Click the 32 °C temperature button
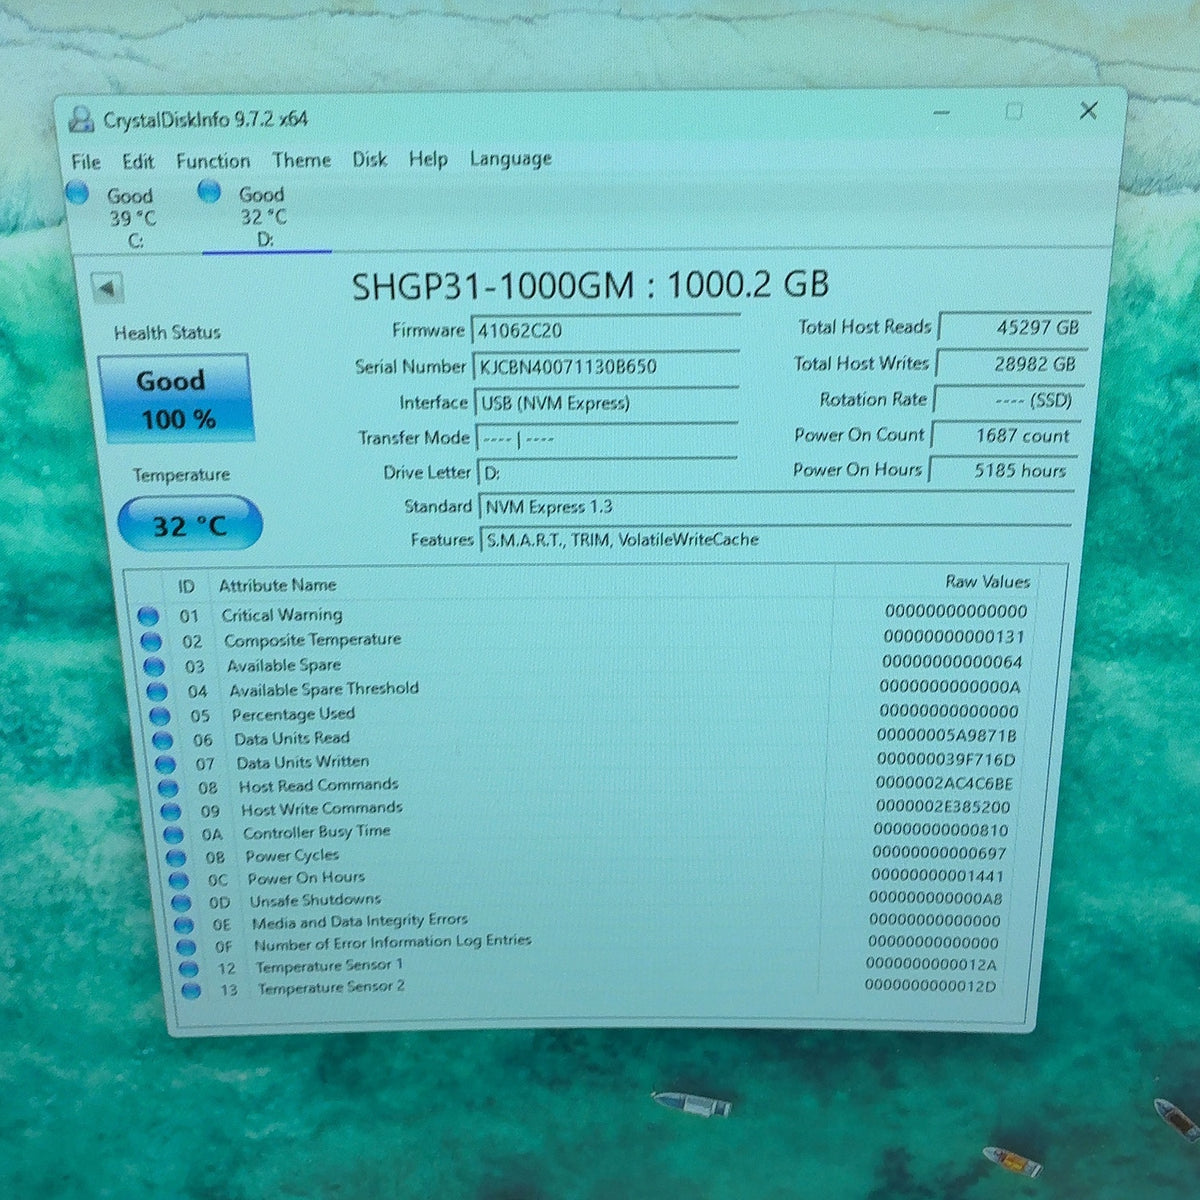Screen dimensions: 1200x1200 coord(189,525)
